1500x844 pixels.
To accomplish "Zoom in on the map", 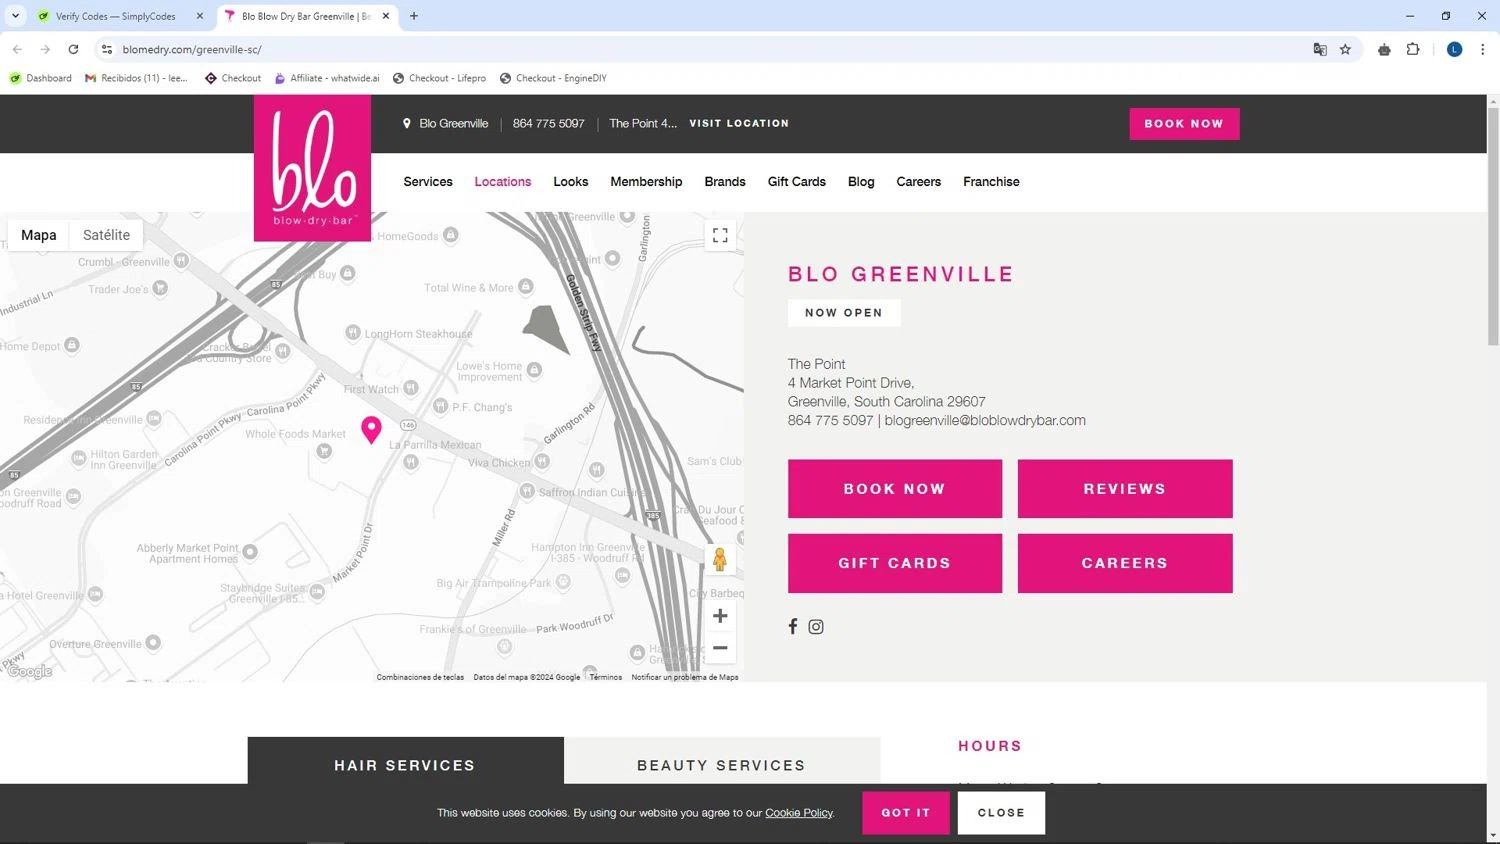I will coord(720,616).
